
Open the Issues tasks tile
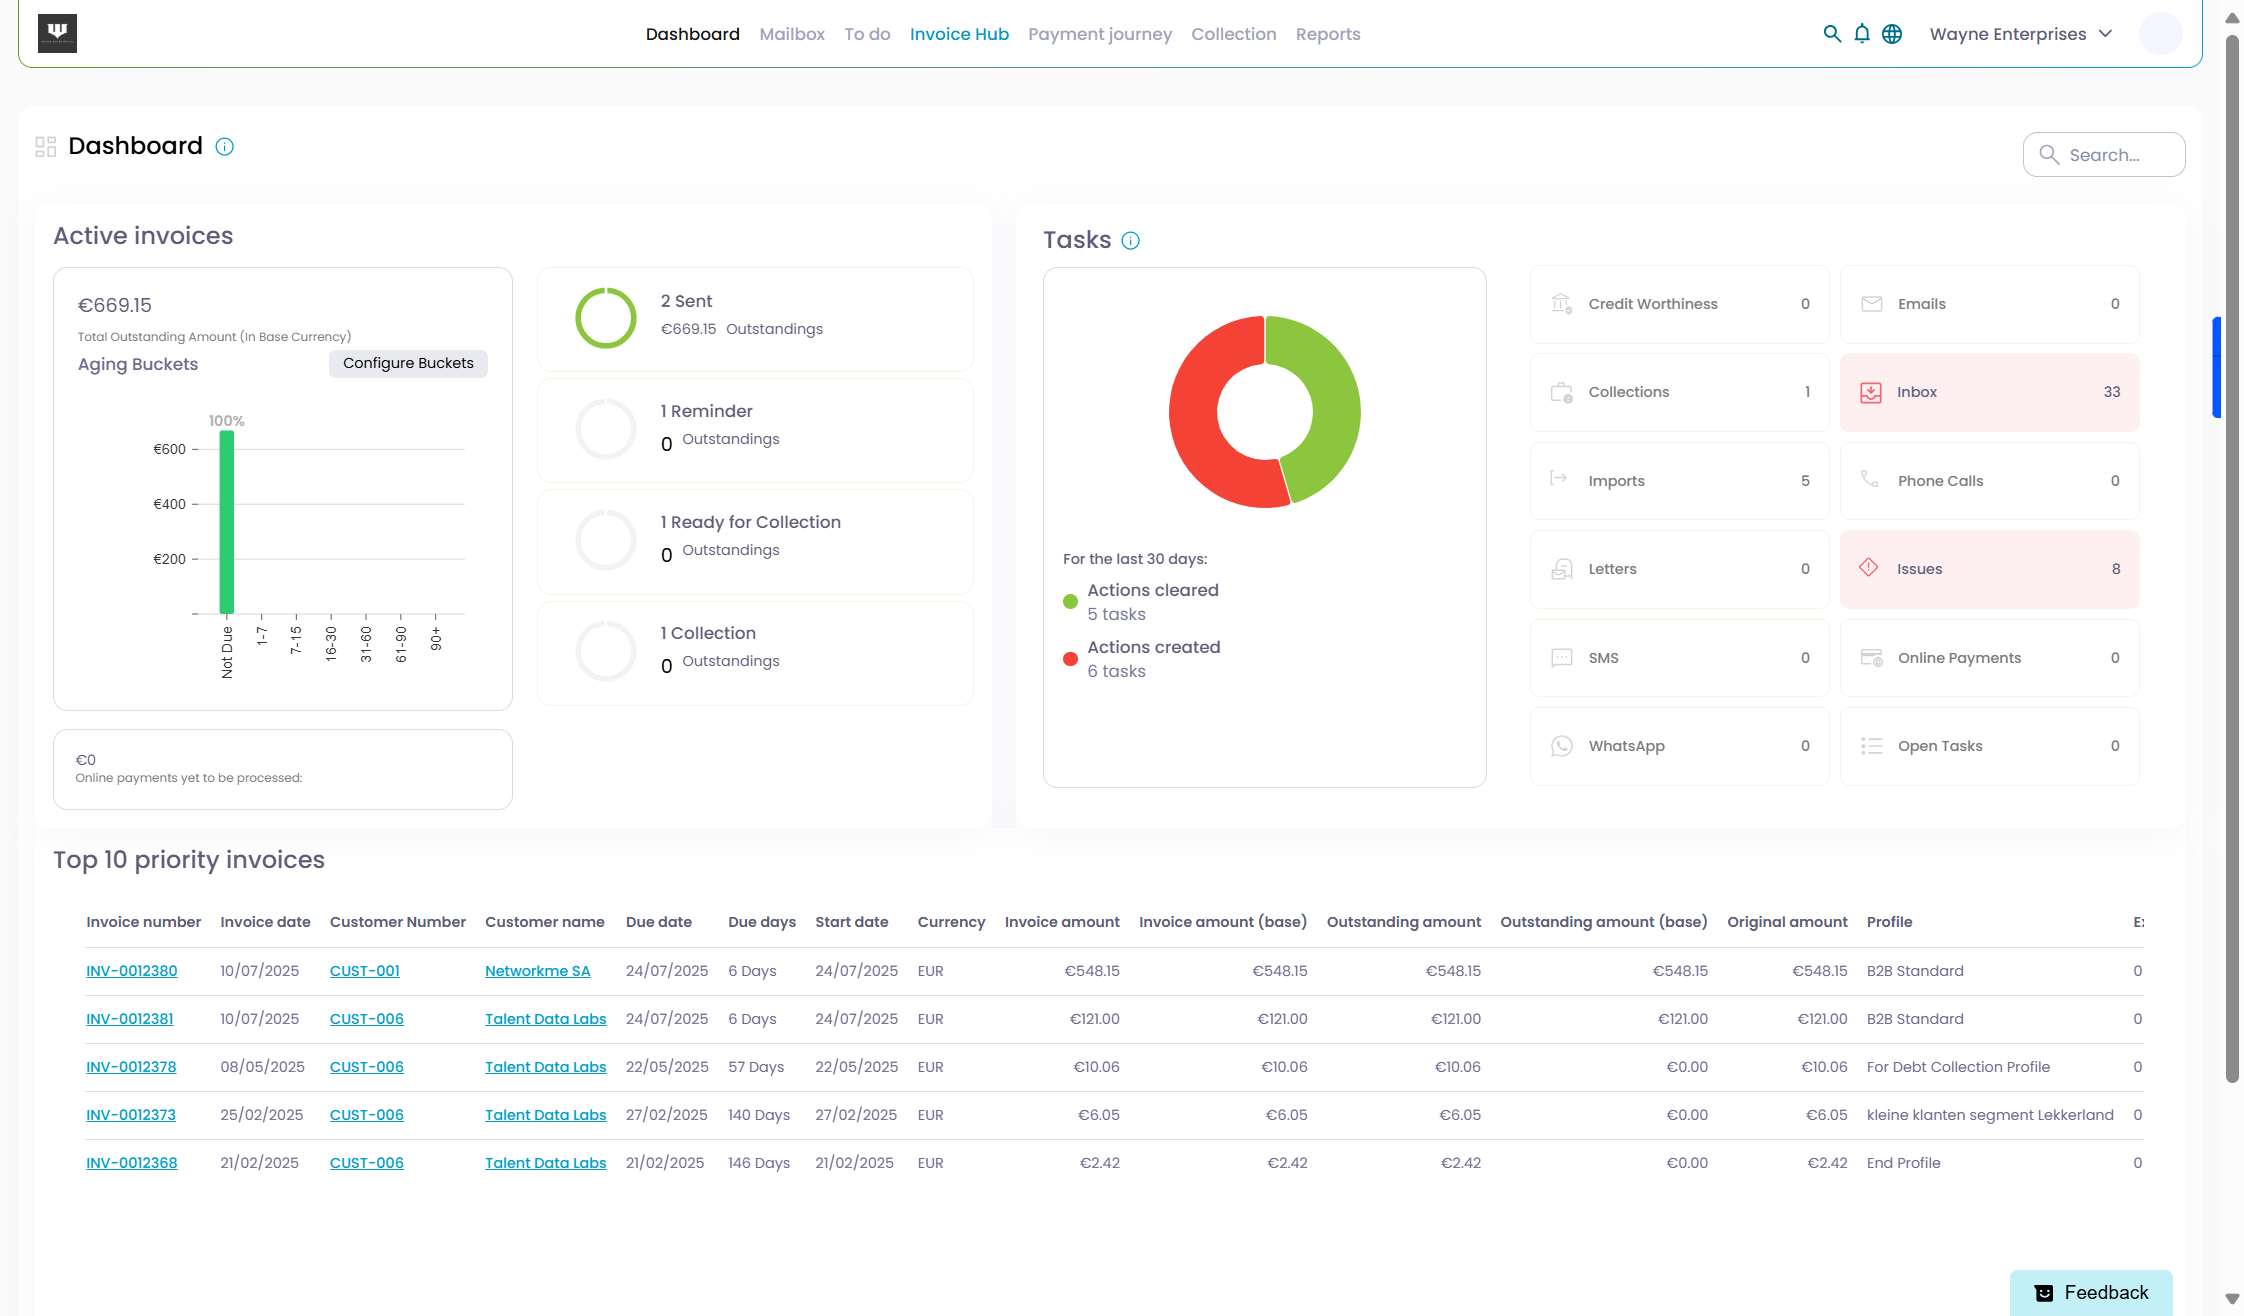tap(1988, 569)
